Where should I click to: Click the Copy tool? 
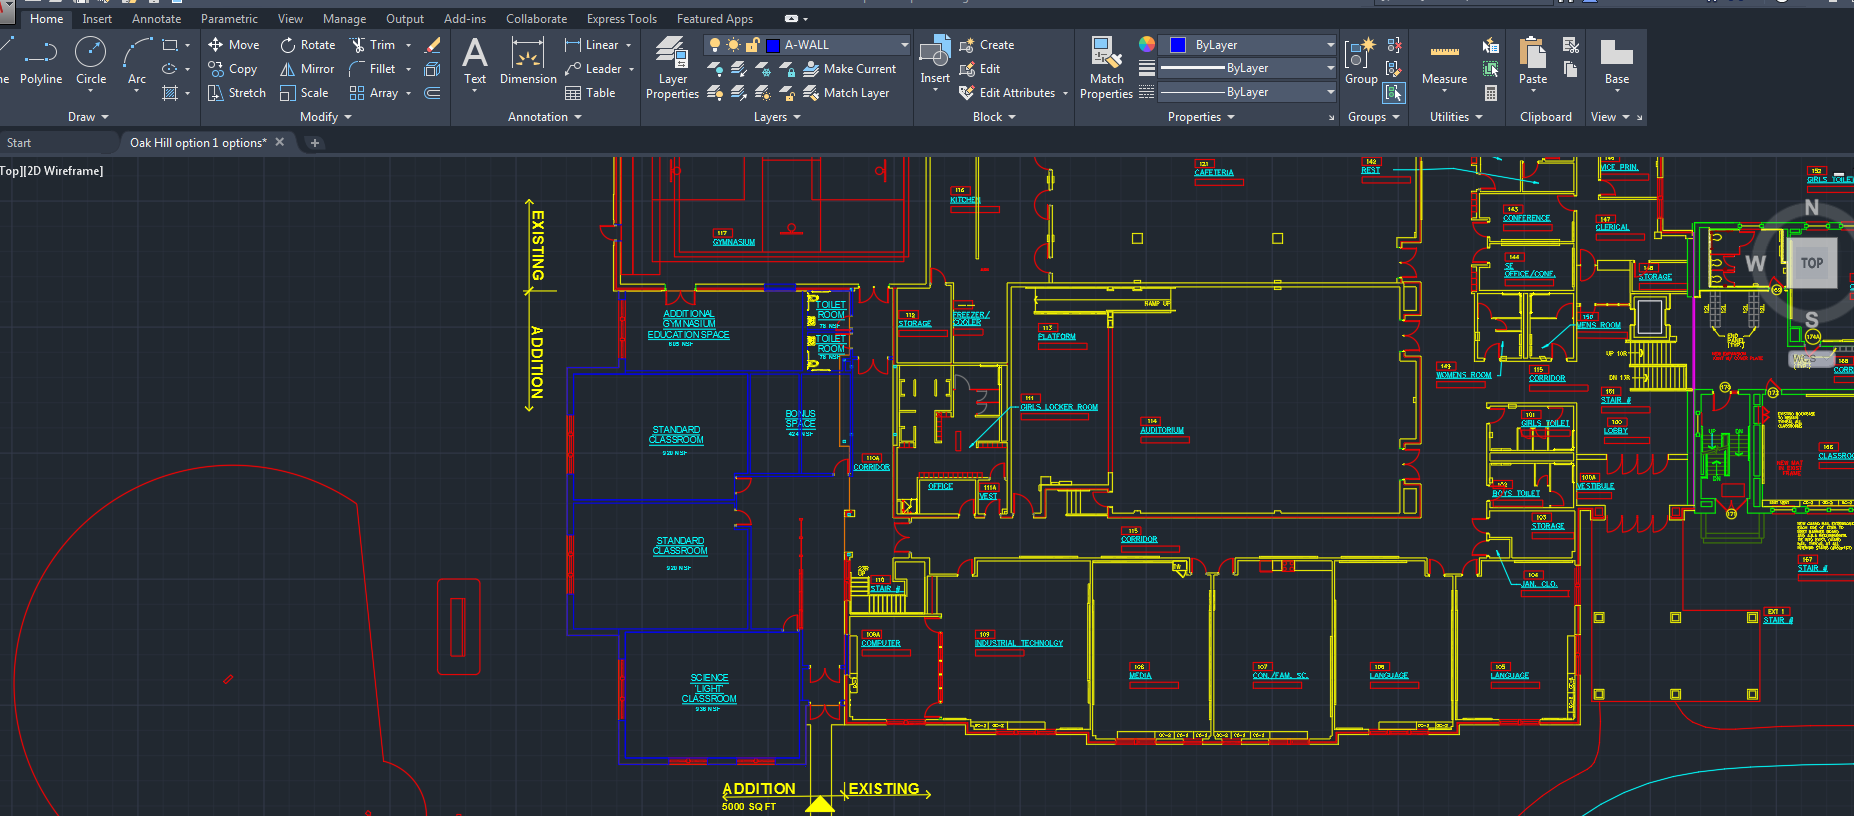[232, 69]
